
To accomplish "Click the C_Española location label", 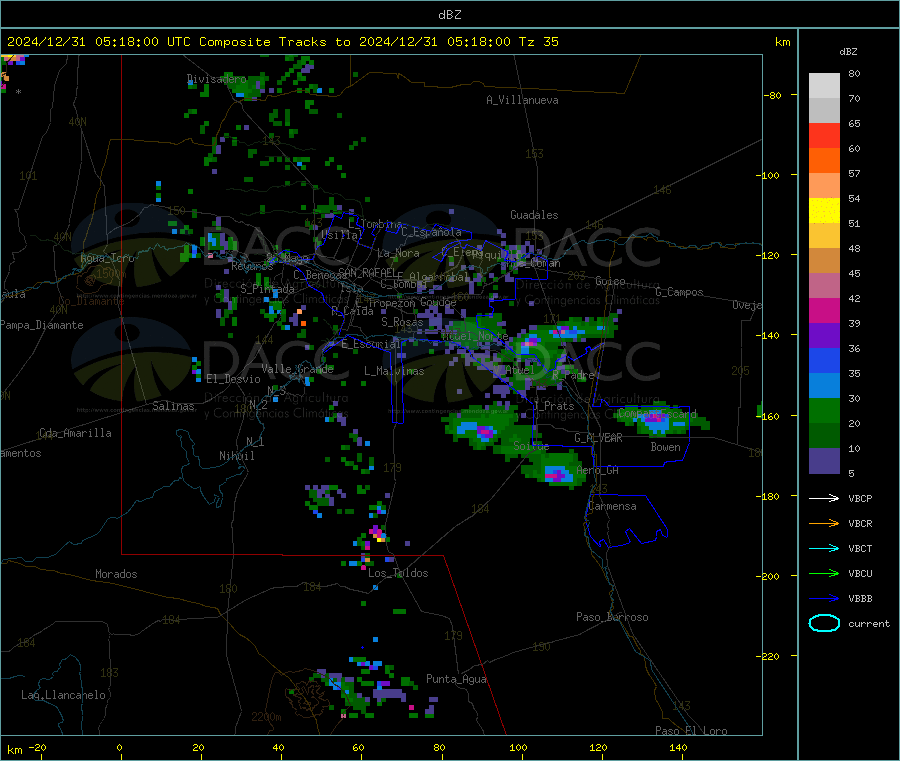I will pos(431,232).
